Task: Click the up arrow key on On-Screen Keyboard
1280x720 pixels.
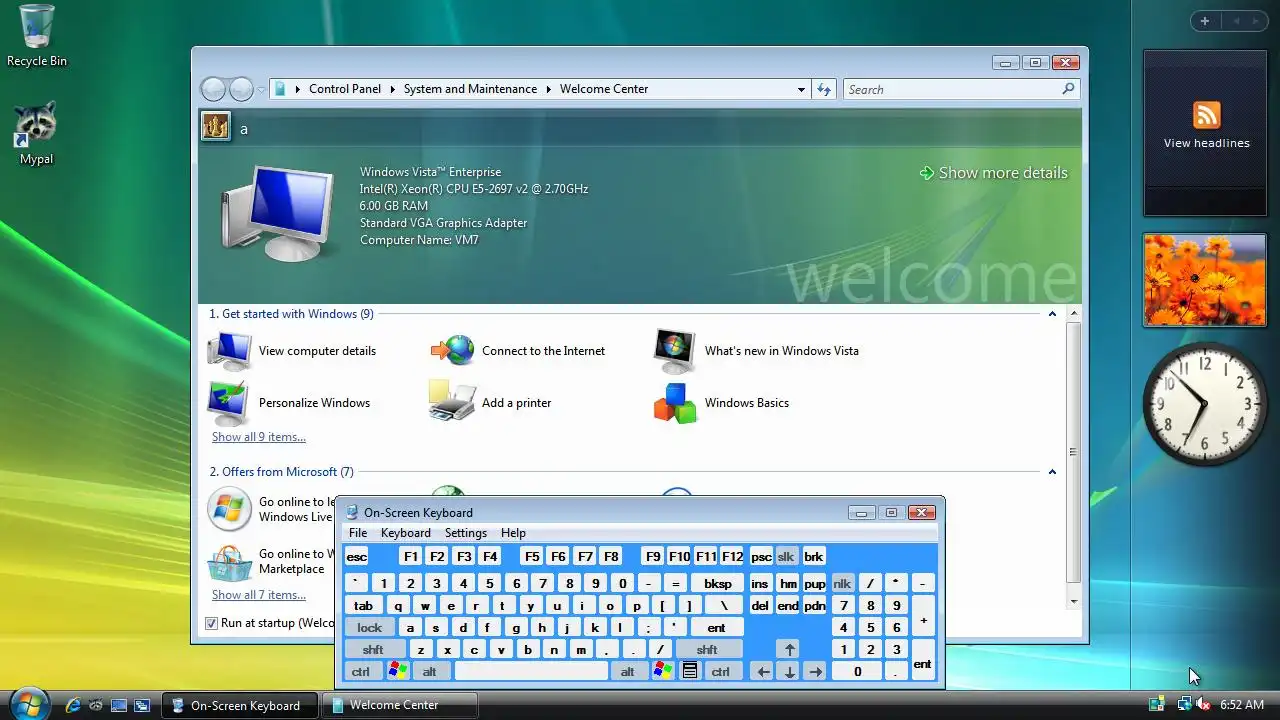Action: 789,650
